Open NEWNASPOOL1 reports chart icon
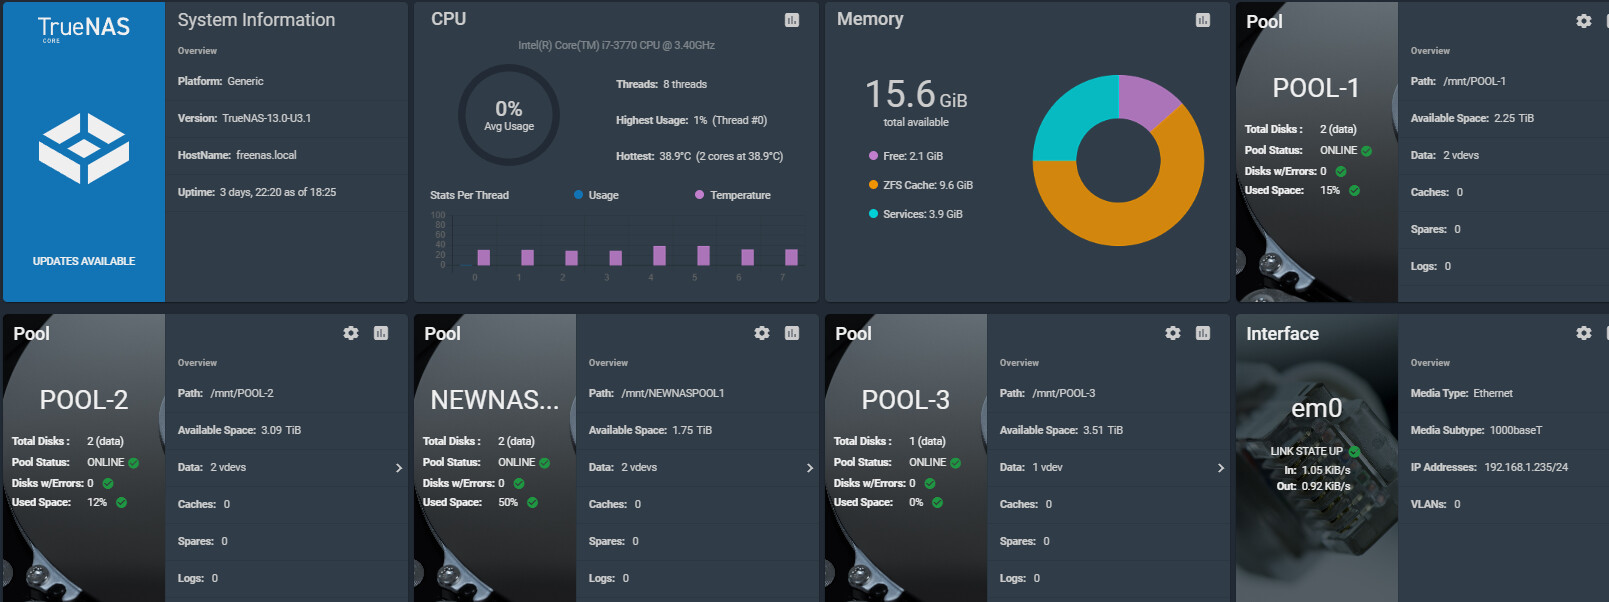Image resolution: width=1609 pixels, height=602 pixels. 792,333
